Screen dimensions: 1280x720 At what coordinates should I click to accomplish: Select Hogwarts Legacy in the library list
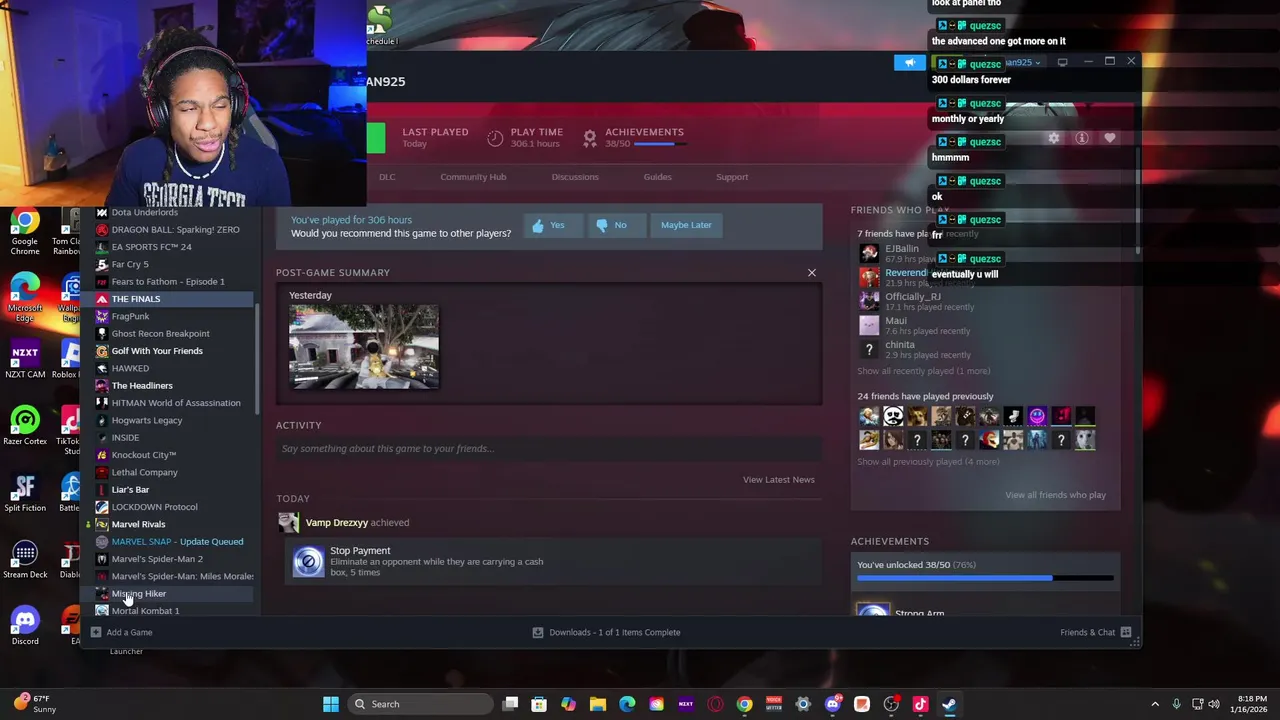147,420
